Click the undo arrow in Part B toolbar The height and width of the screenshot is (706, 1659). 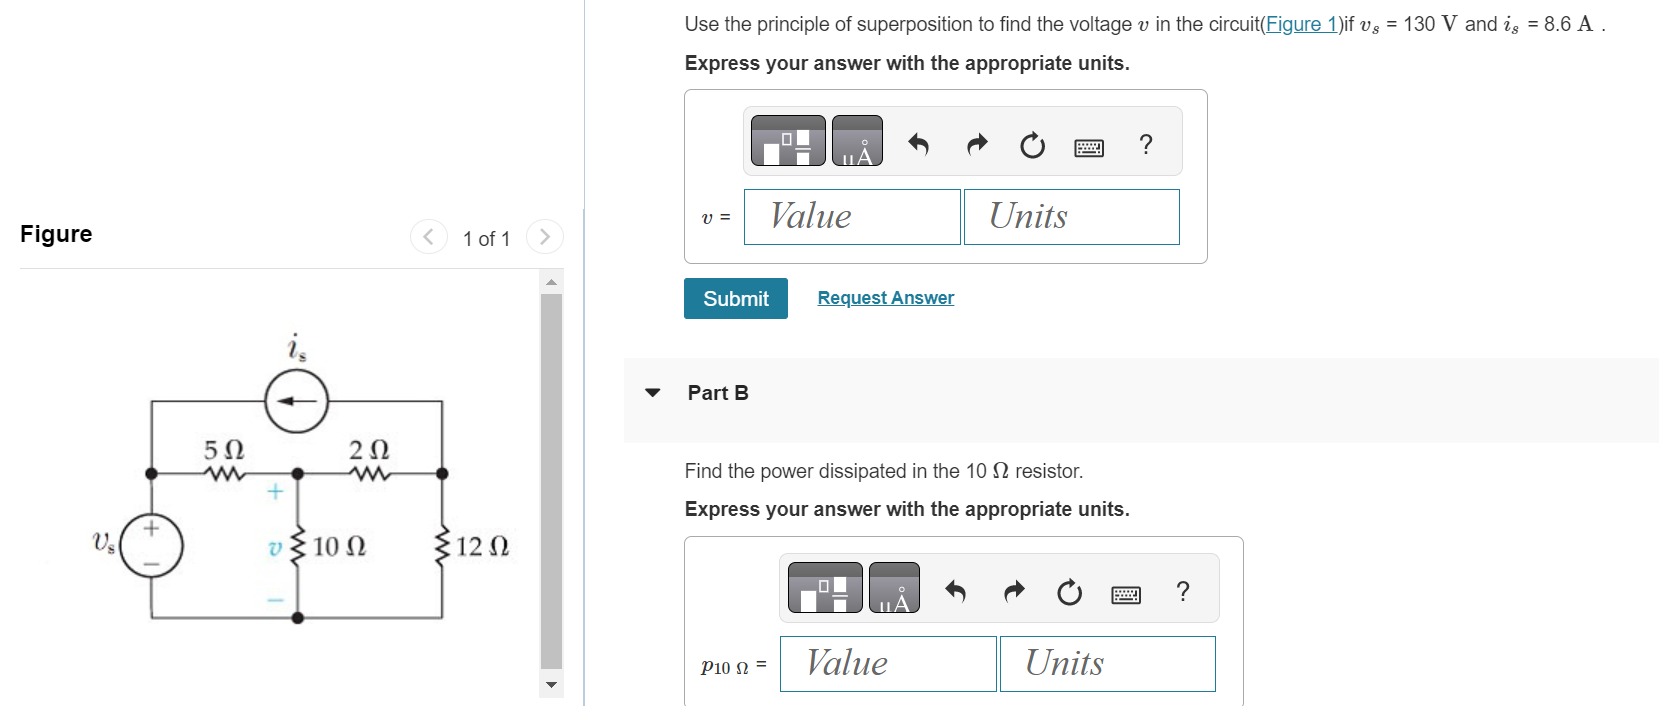956,591
